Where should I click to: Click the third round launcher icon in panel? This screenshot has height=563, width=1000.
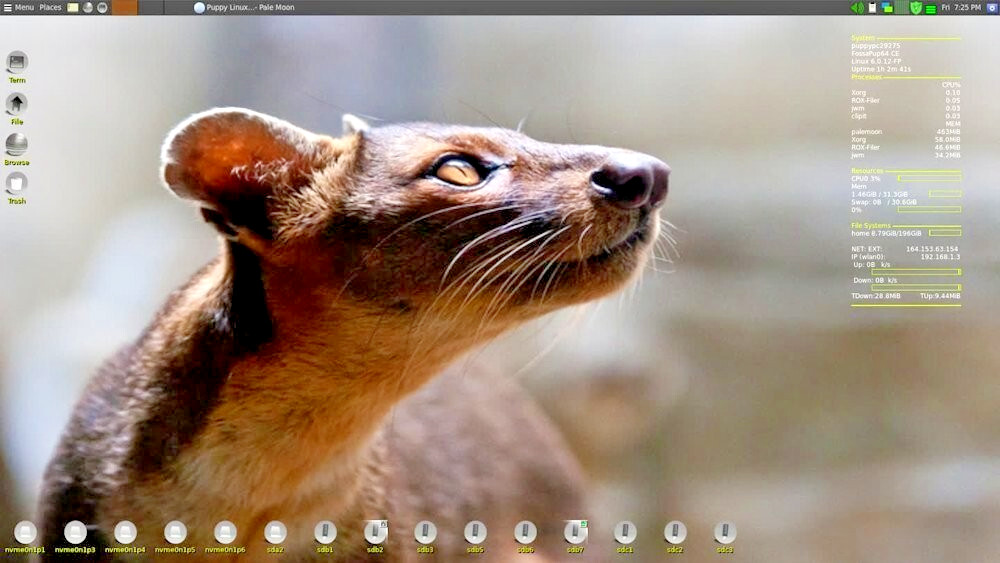pyautogui.click(x=102, y=8)
